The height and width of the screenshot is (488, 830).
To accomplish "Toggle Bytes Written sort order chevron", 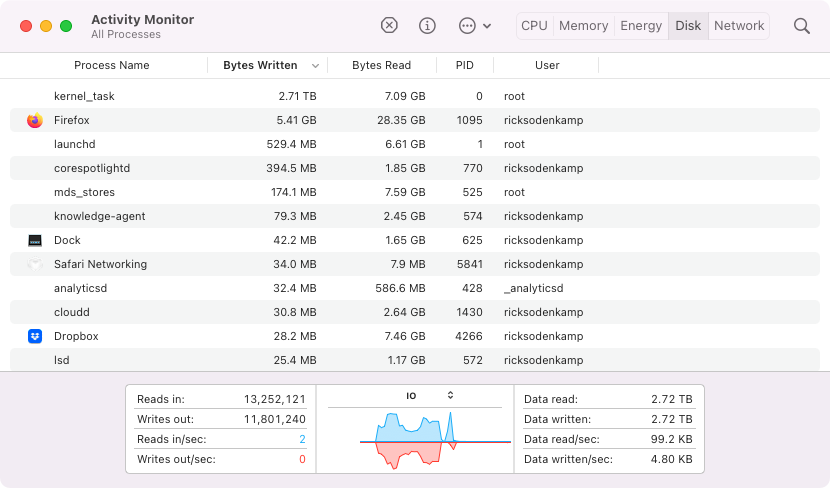I will (x=316, y=66).
